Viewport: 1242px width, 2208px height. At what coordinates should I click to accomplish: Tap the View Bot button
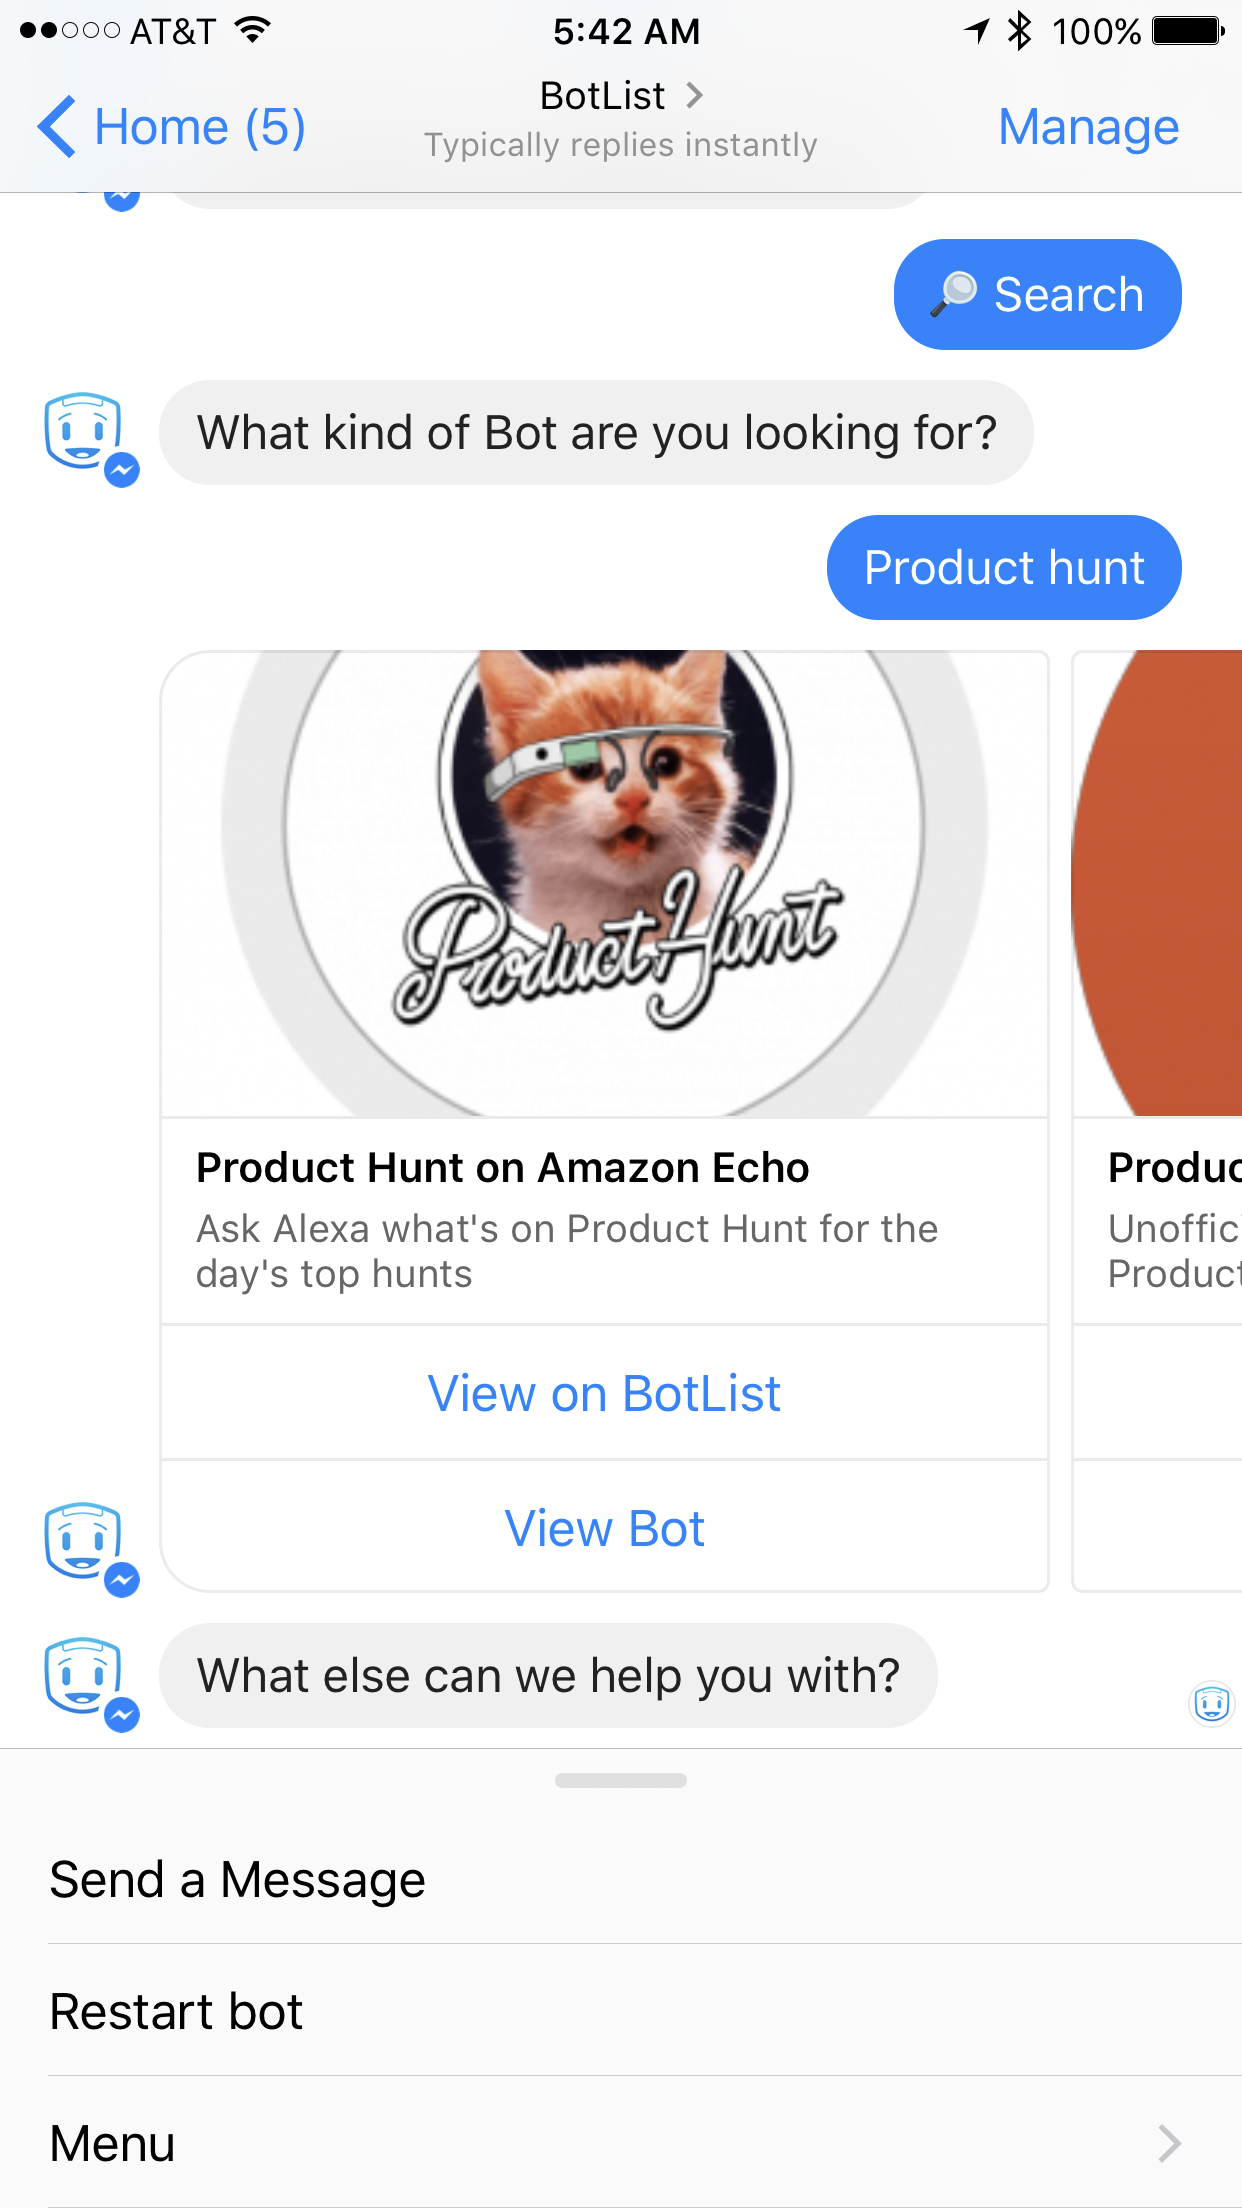click(604, 1528)
